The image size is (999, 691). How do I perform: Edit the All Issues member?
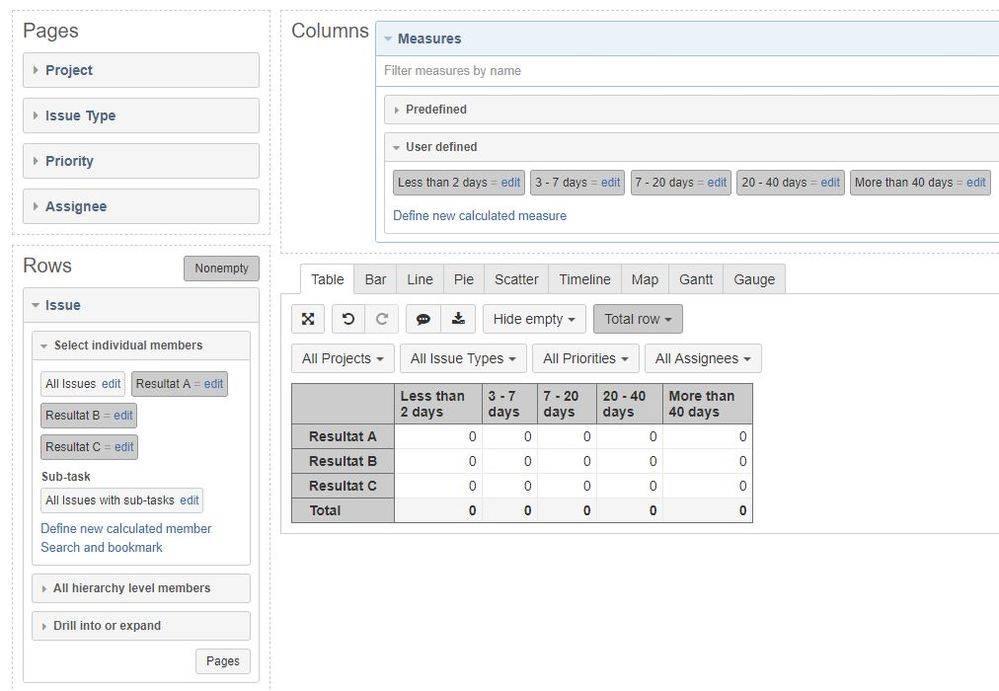tap(111, 384)
